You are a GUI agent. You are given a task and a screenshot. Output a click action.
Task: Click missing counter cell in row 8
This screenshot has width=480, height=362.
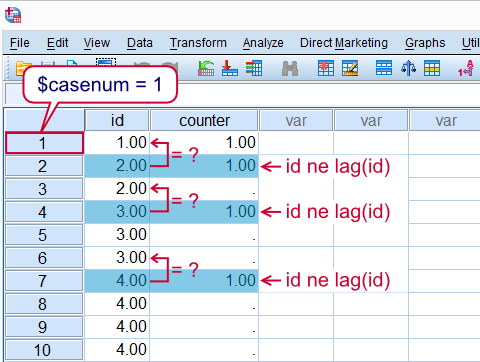204,304
